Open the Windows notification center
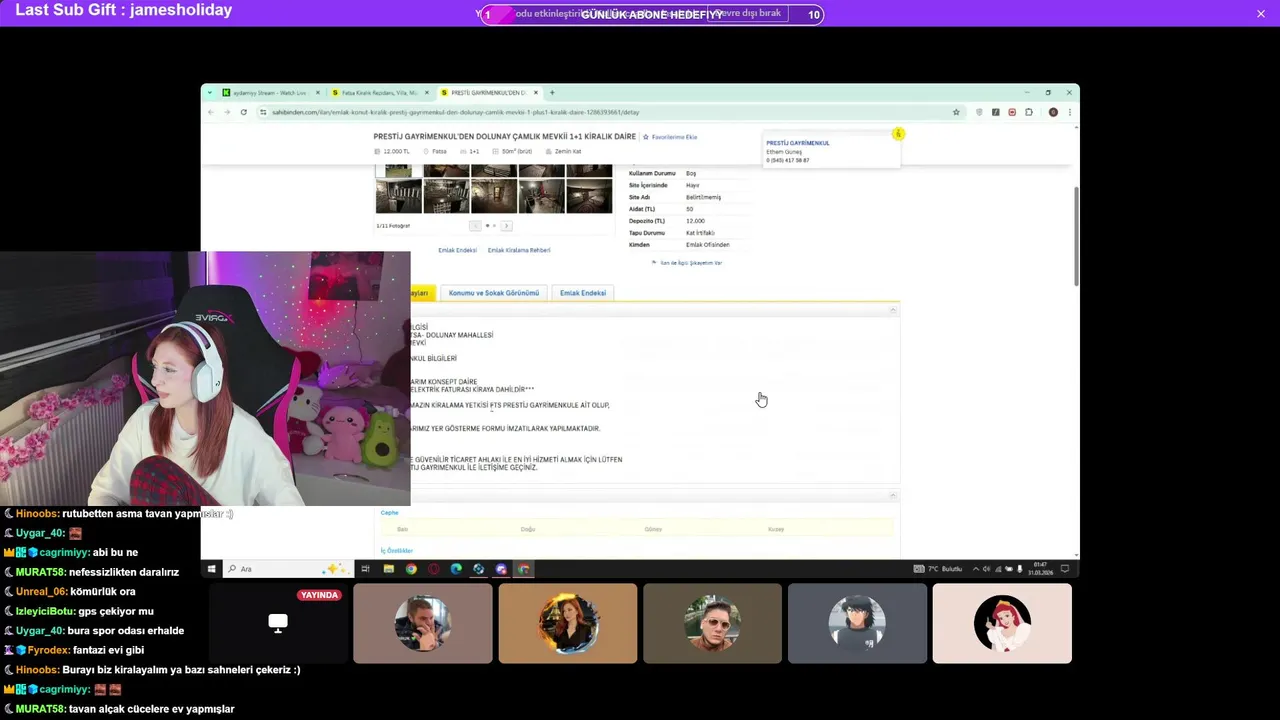 1065,569
